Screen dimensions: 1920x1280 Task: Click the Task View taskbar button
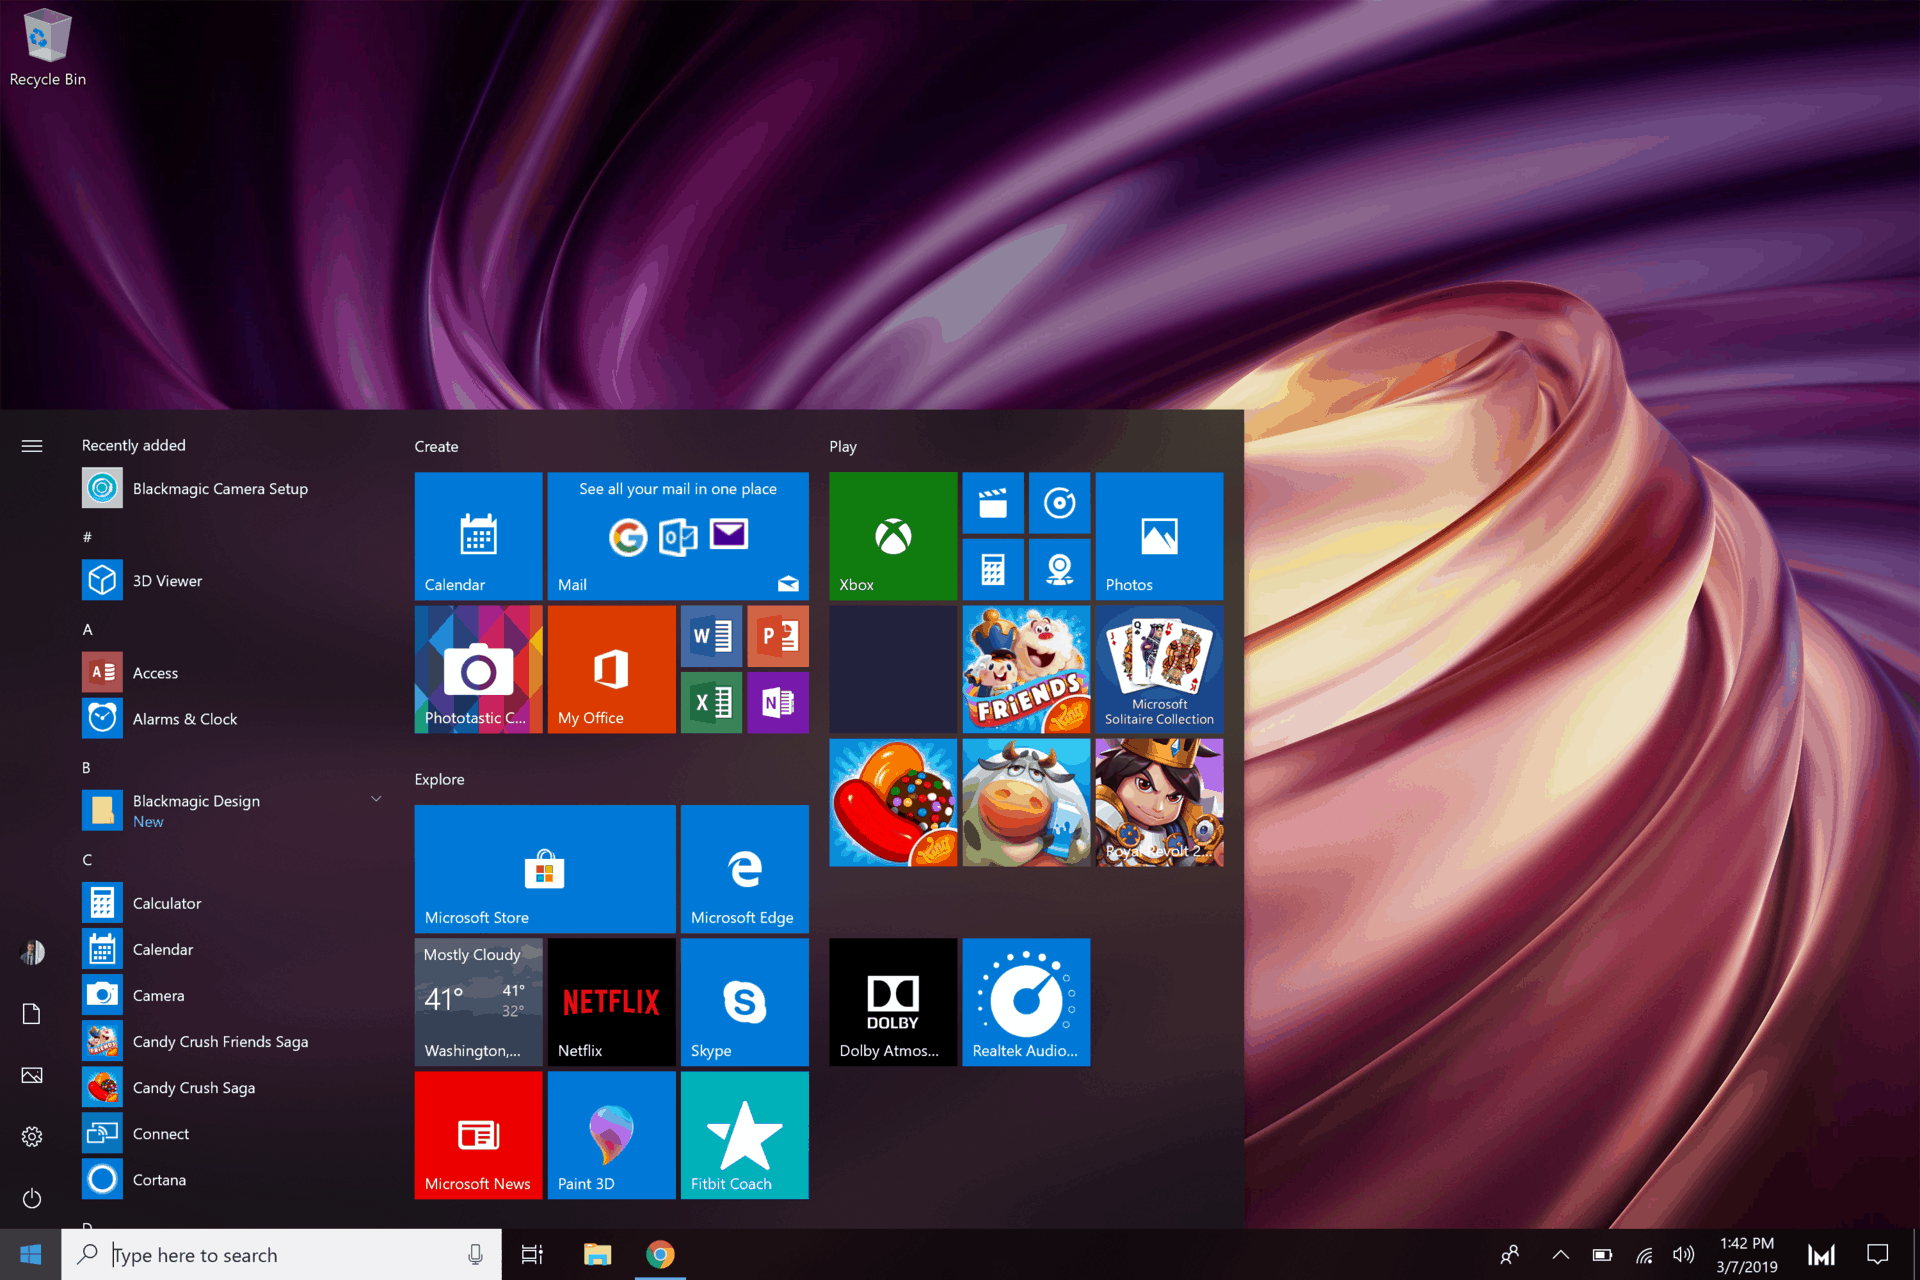(x=532, y=1255)
